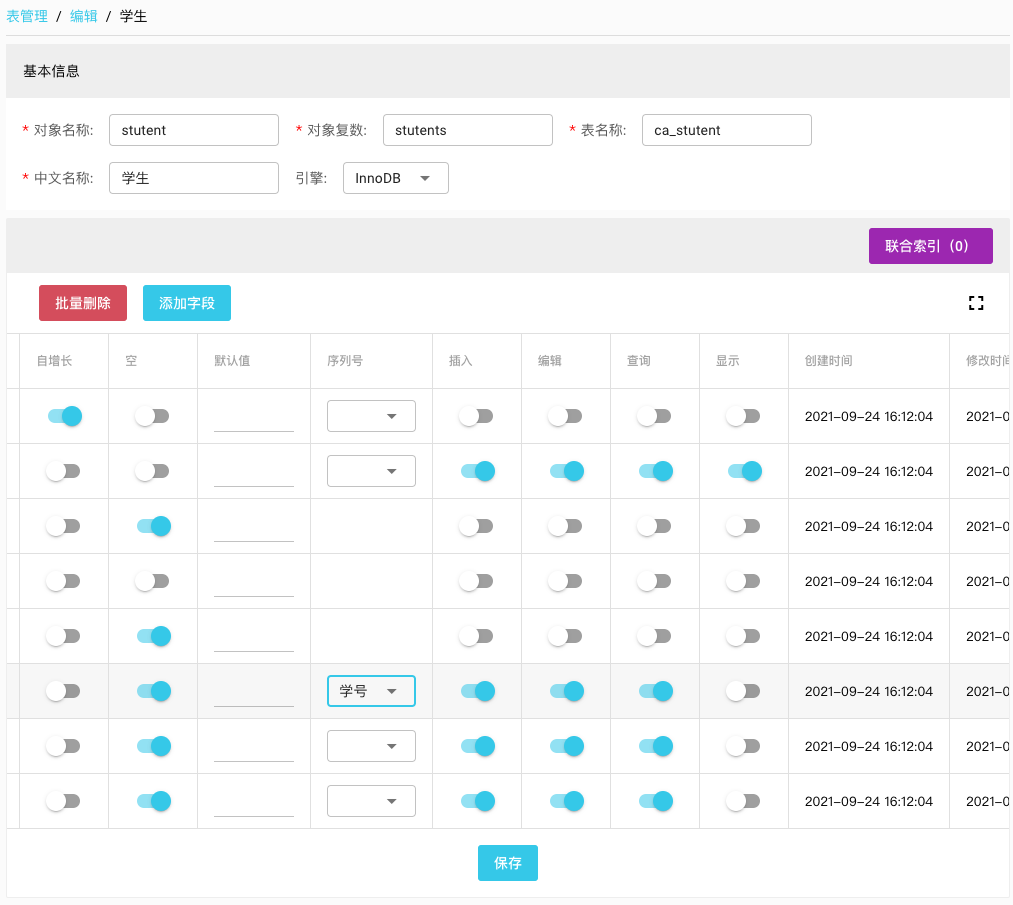
Task: Open 联合索引 (0) button
Action: pyautogui.click(x=930, y=246)
